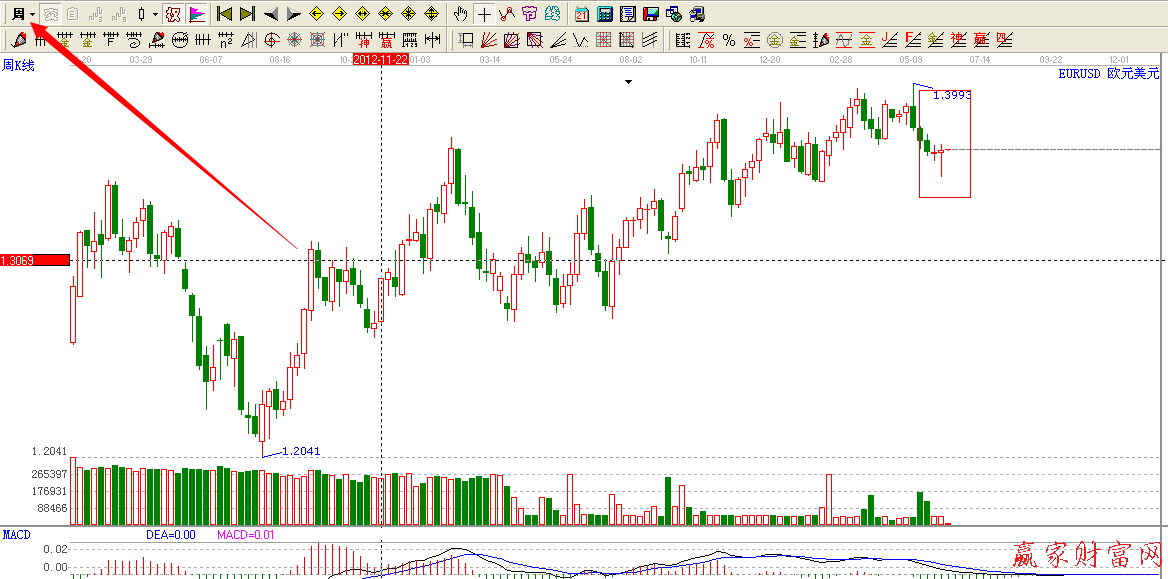Click the 周K线 chart label
The height and width of the screenshot is (579, 1168).
point(18,66)
